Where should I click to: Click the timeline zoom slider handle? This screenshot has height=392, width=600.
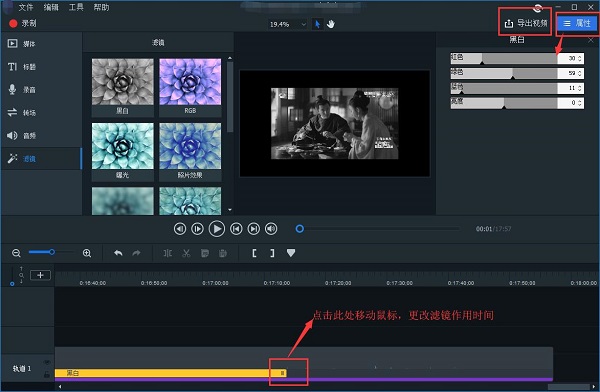52,252
